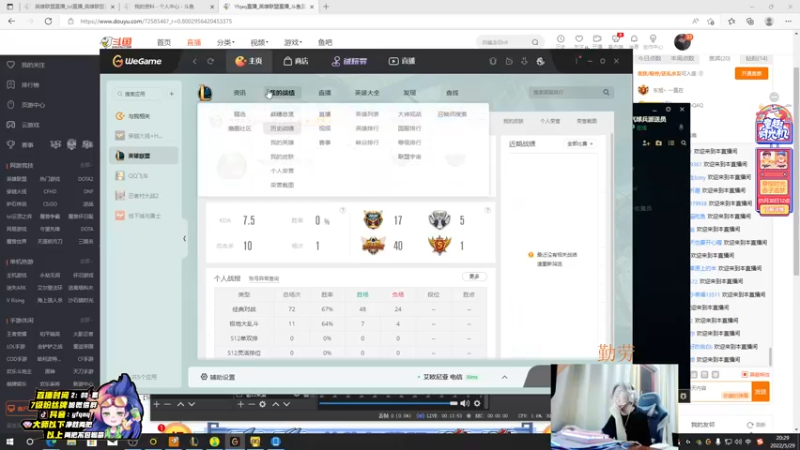Choose 我的英雄 in the dropdown menu
800x450 pixels.
click(x=282, y=142)
